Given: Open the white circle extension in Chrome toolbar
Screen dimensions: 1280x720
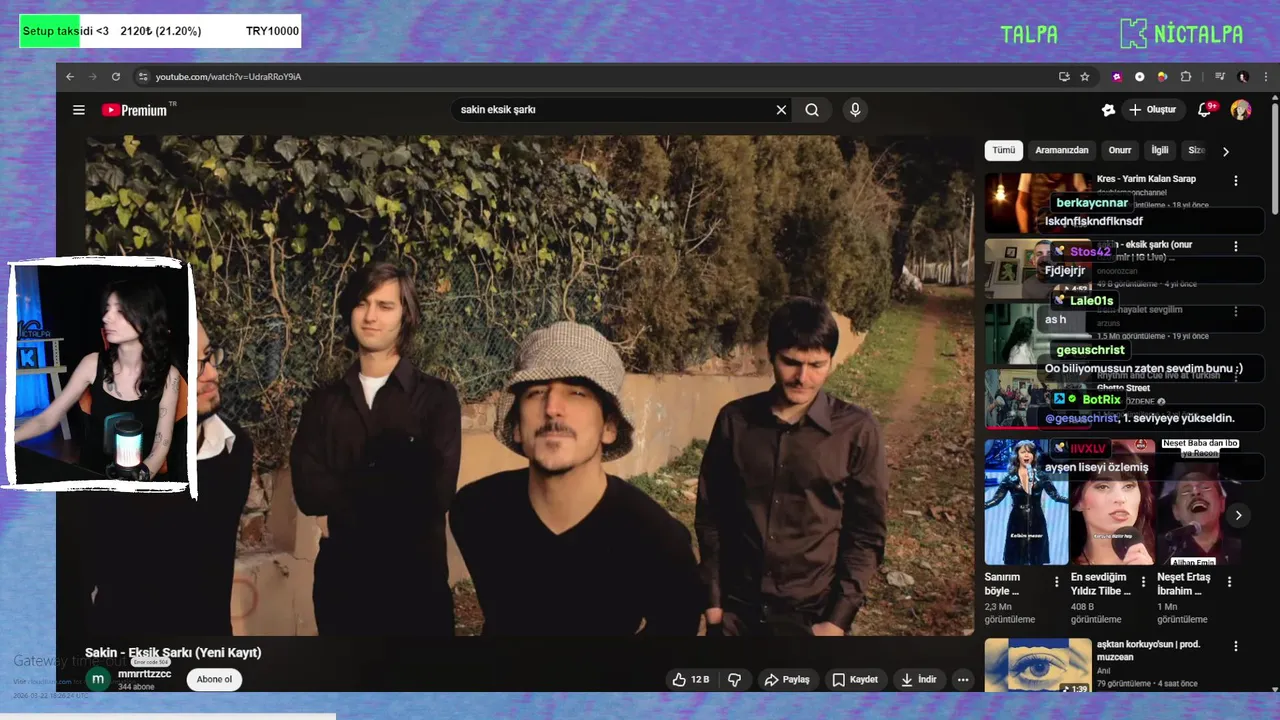Looking at the screenshot, I should click(1140, 77).
